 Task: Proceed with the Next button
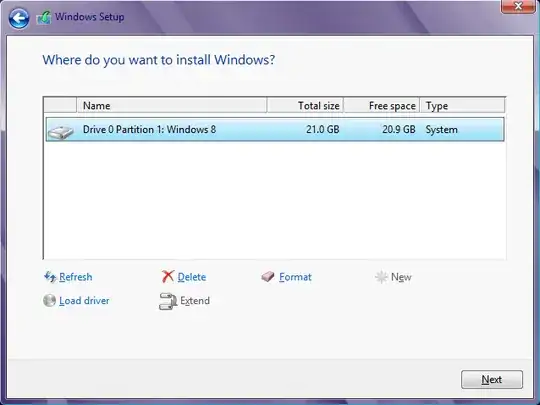pyautogui.click(x=492, y=380)
